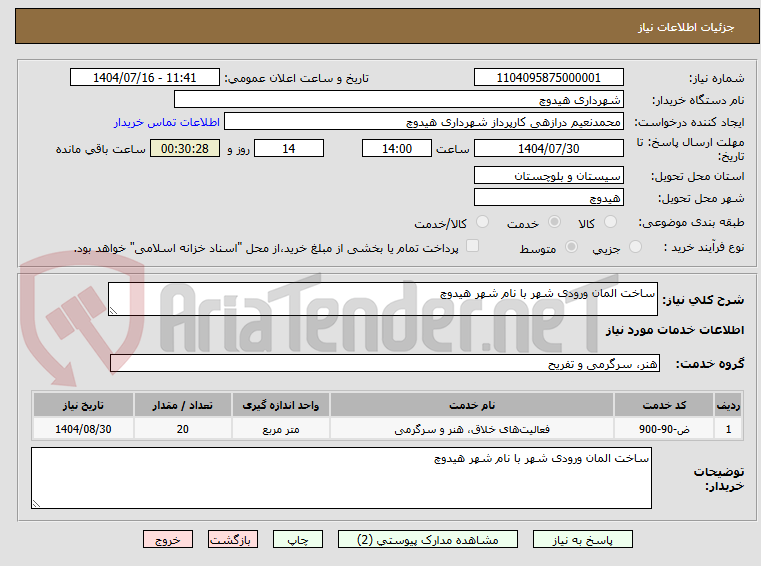Click the deadline date field 1404/07/30

(x=548, y=149)
